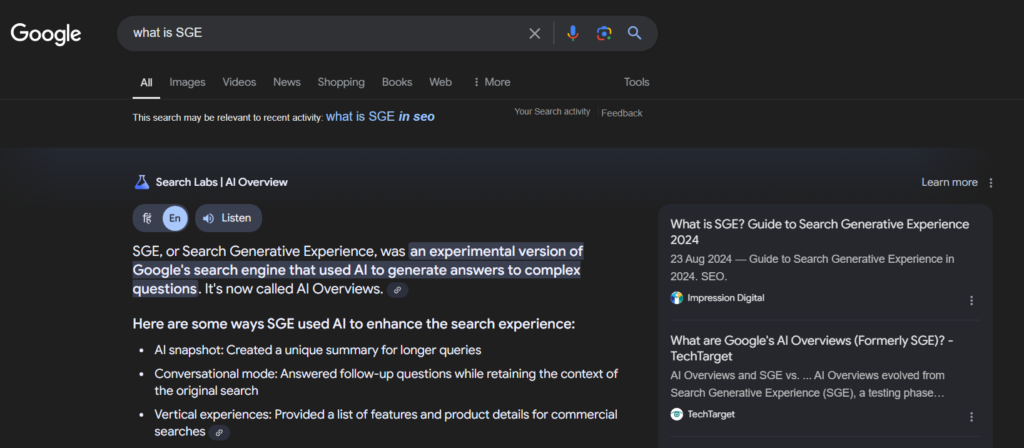Screen dimensions: 1024x448
Task: Open options for the TechTarget result
Action: [x=971, y=417]
